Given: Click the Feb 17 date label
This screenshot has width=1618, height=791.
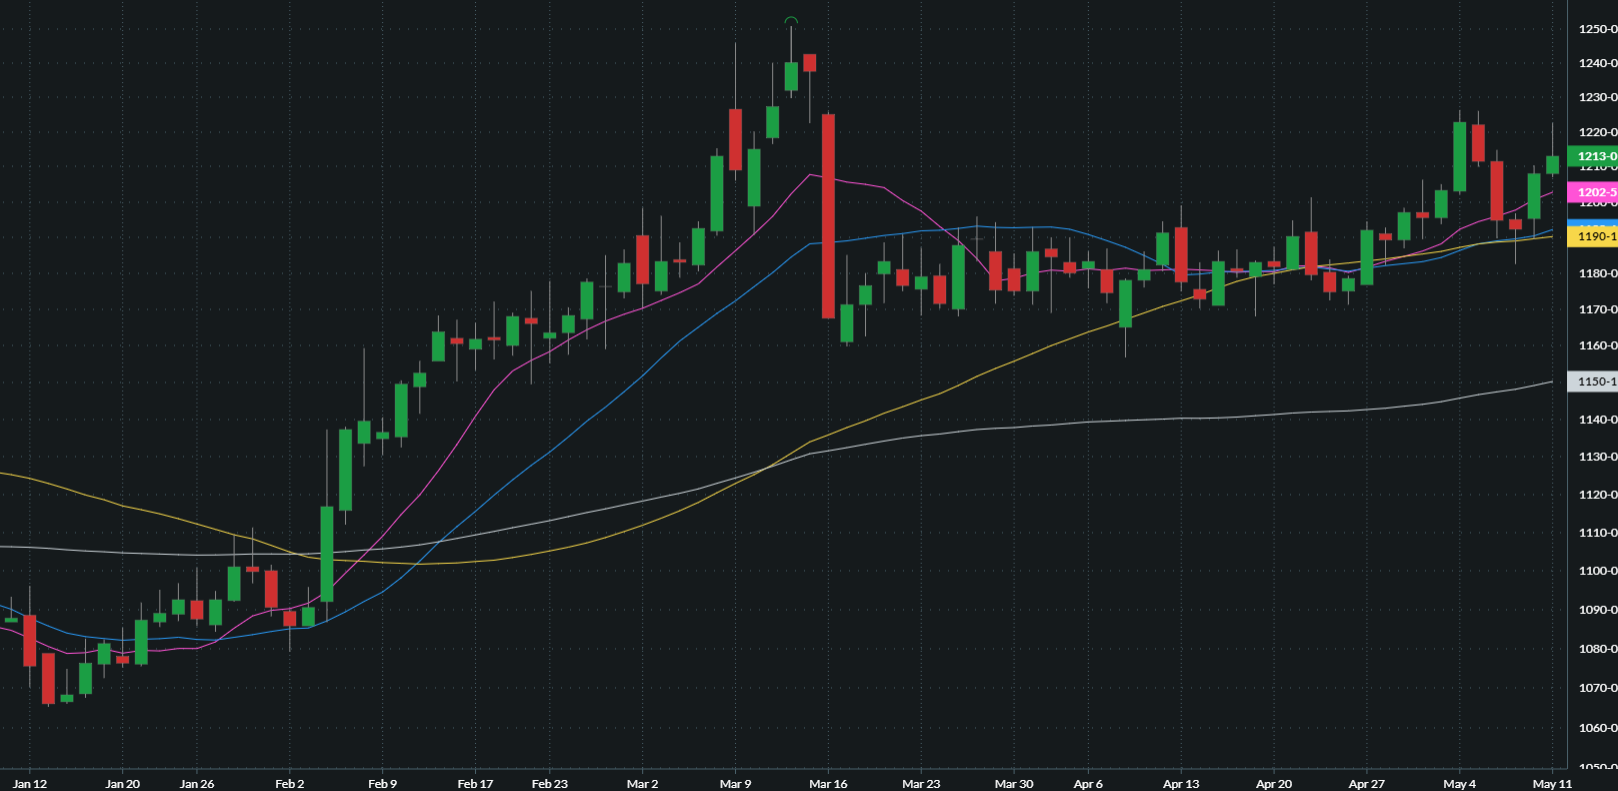Looking at the screenshot, I should [475, 784].
